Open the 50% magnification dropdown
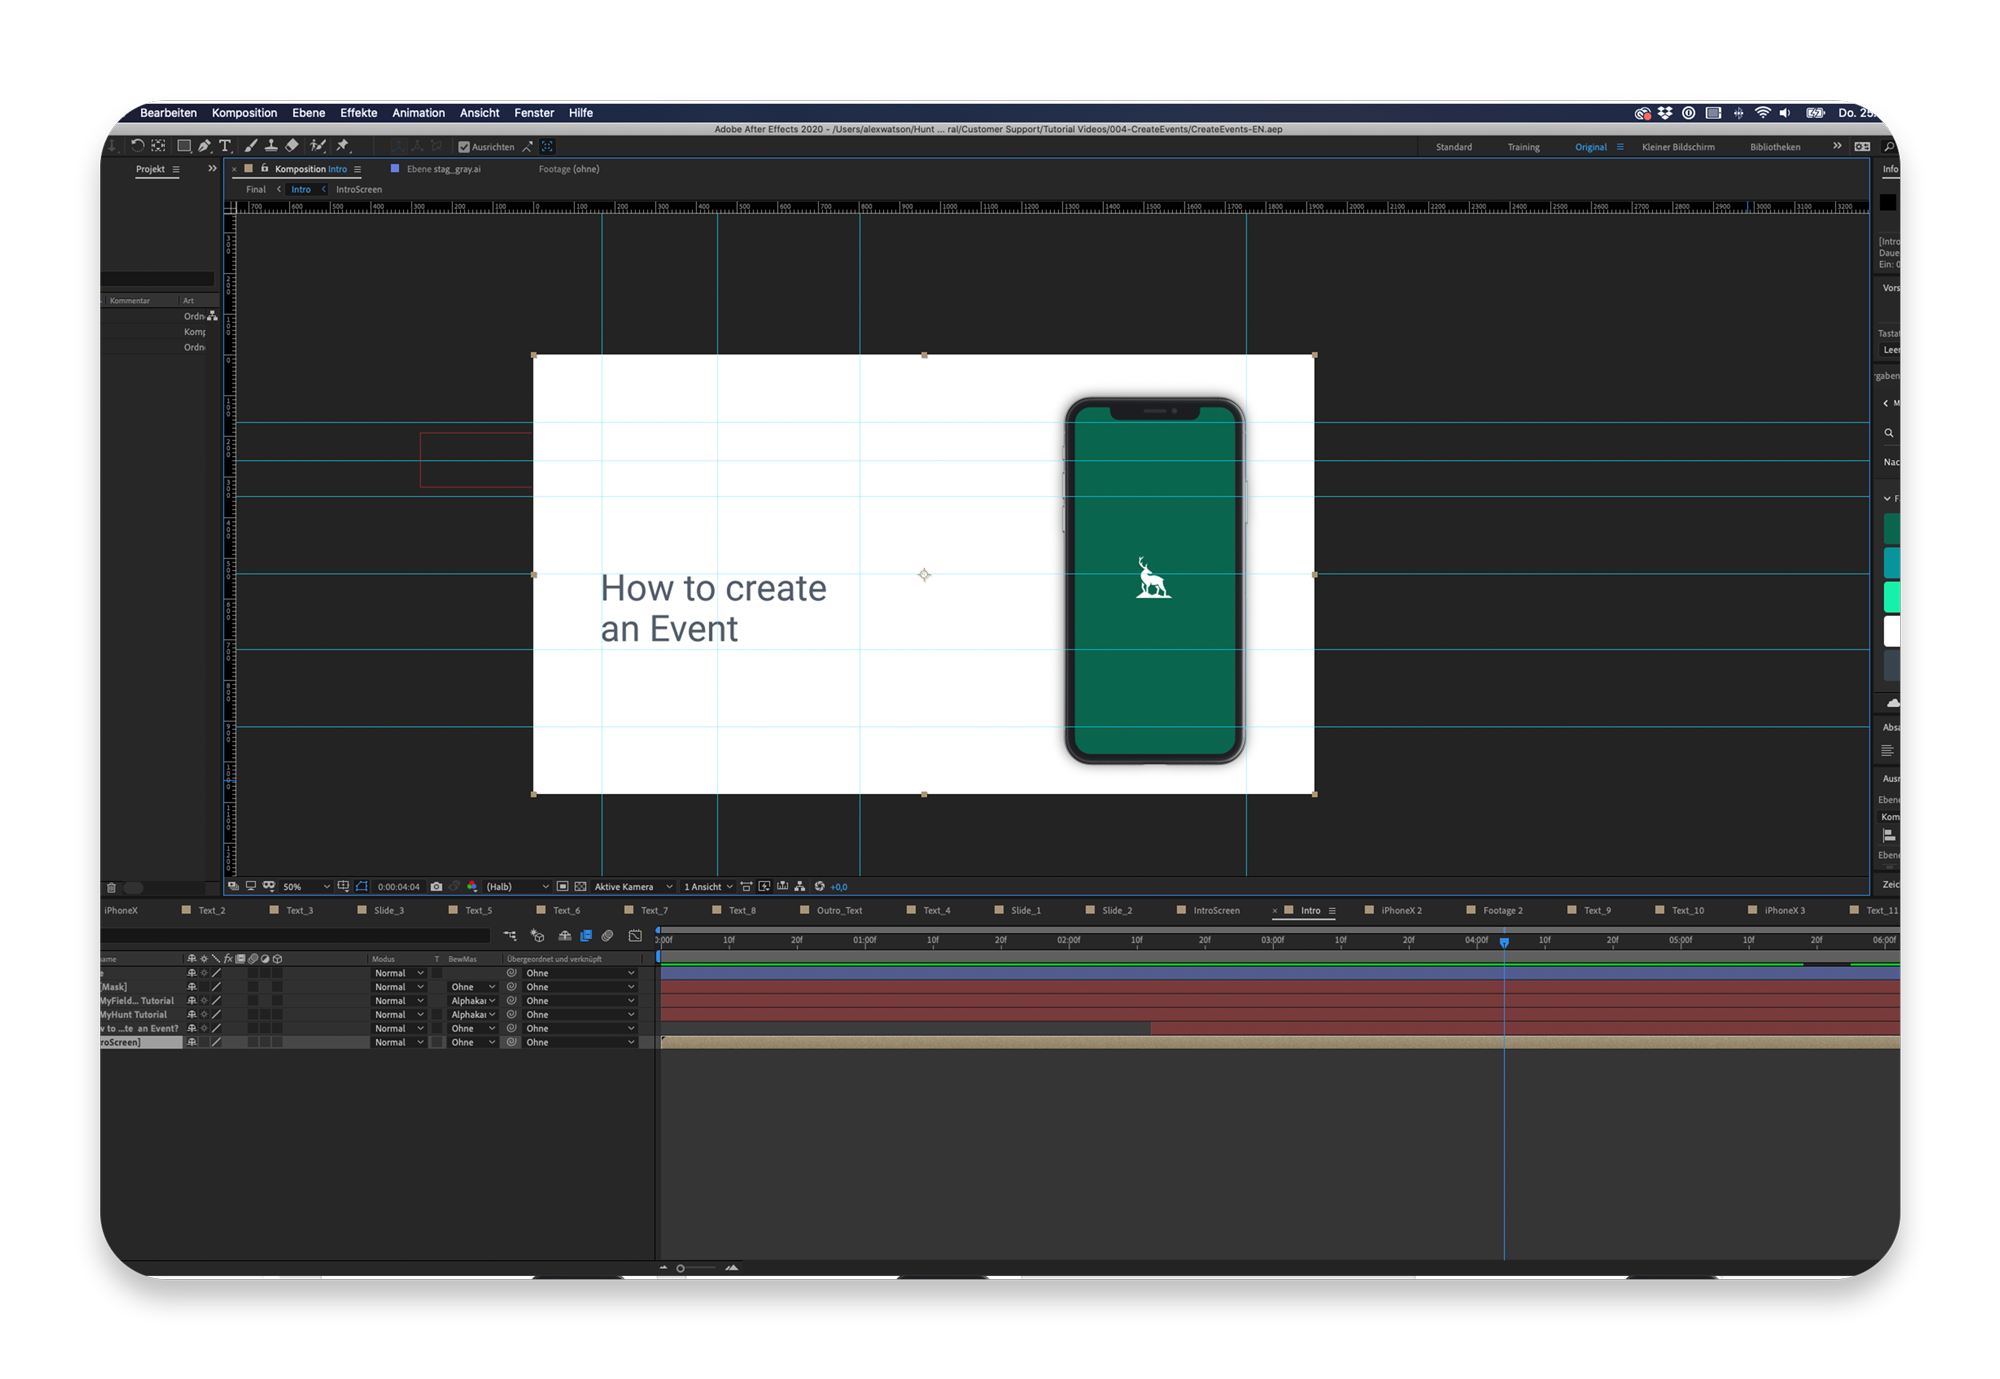The width and height of the screenshot is (2000, 1379). click(x=306, y=887)
